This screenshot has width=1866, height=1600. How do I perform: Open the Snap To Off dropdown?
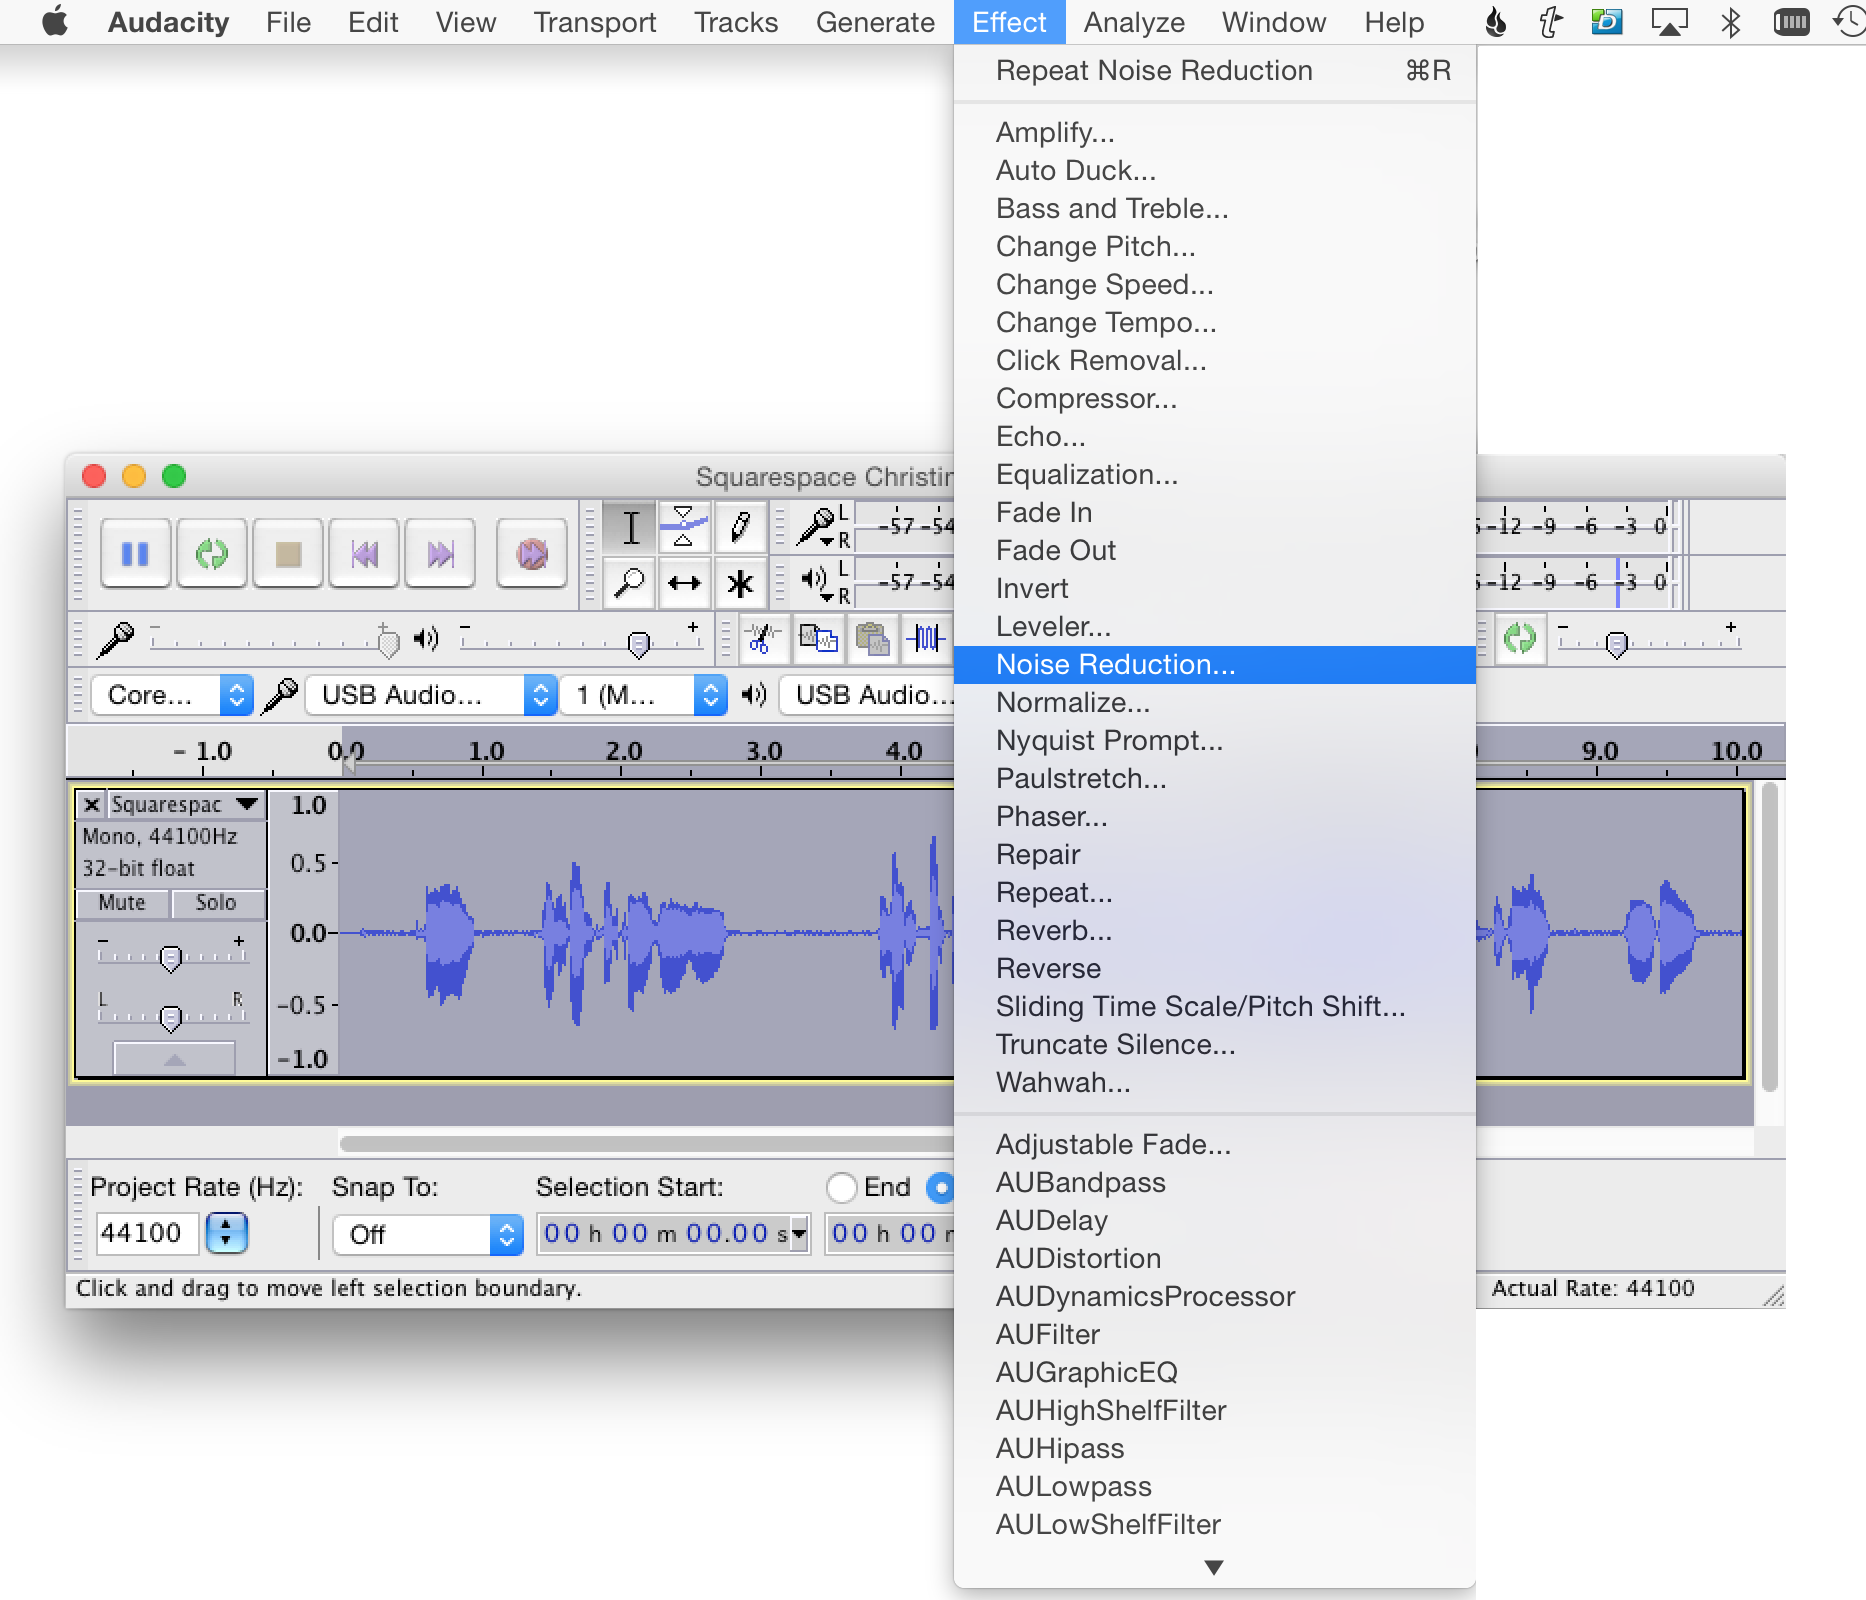coord(428,1235)
